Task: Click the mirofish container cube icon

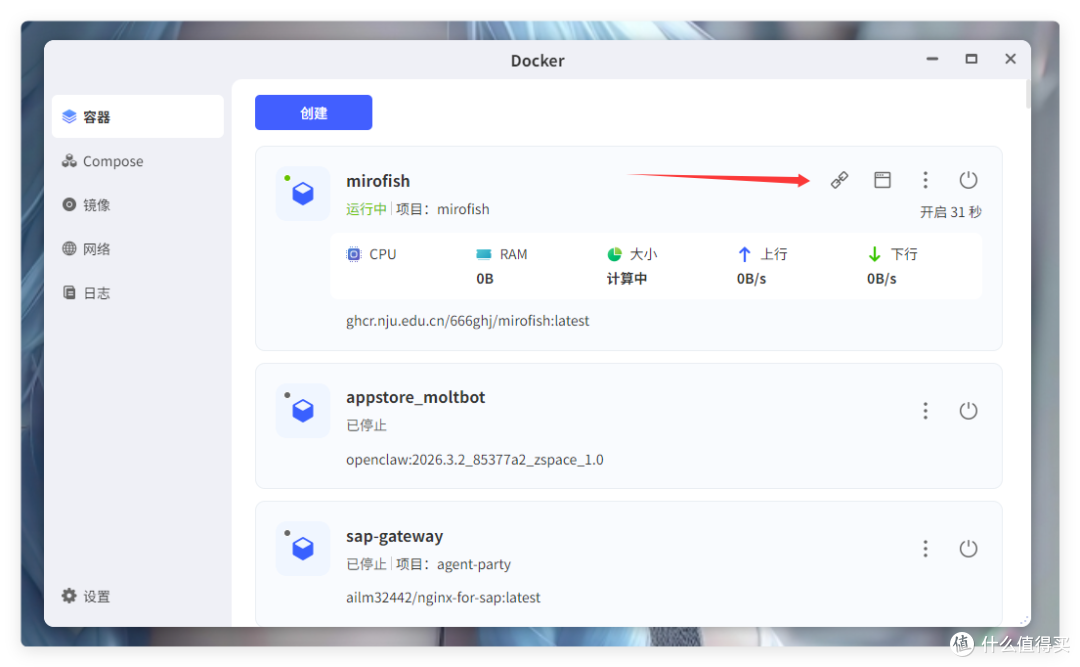Action: pos(303,194)
